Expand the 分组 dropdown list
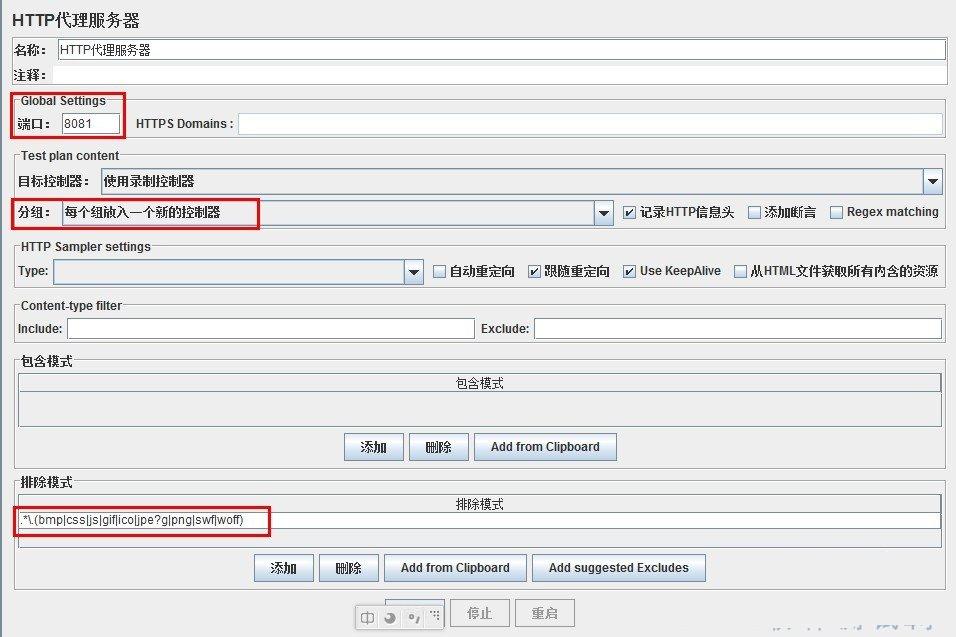Image resolution: width=956 pixels, height=637 pixels. 603,212
